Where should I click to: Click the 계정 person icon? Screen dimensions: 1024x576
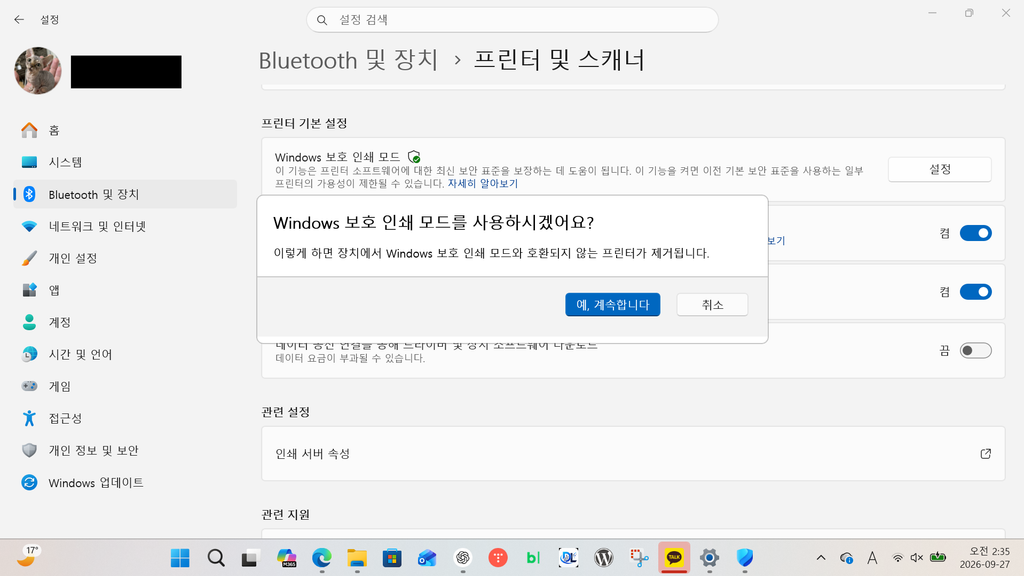pyautogui.click(x=29, y=322)
